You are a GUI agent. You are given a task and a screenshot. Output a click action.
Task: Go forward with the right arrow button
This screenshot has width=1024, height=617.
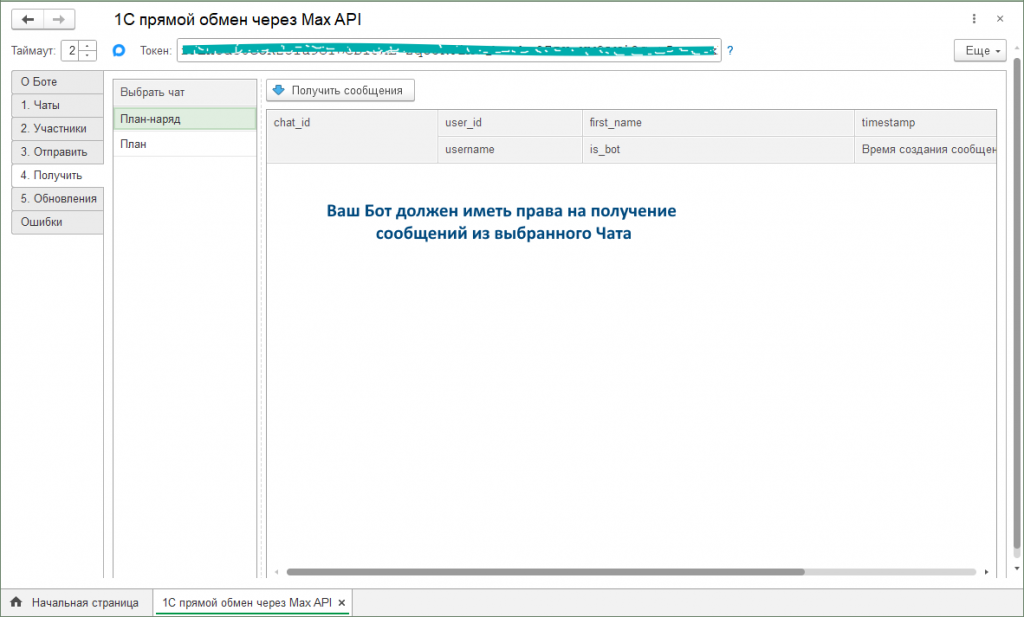pos(59,20)
